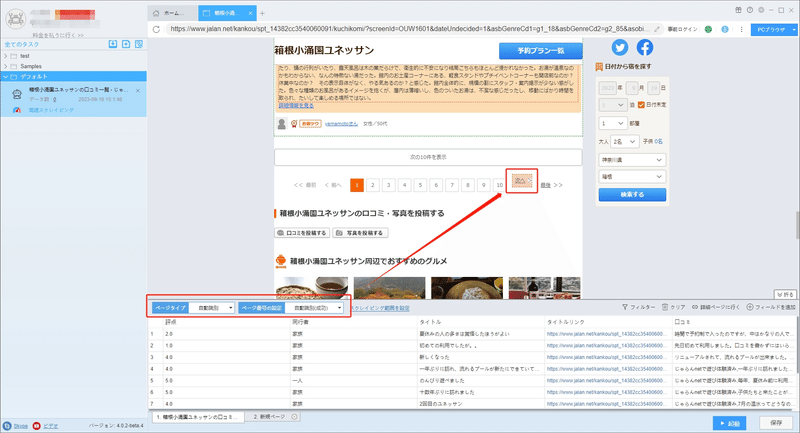Click the address bar URL field

point(410,29)
